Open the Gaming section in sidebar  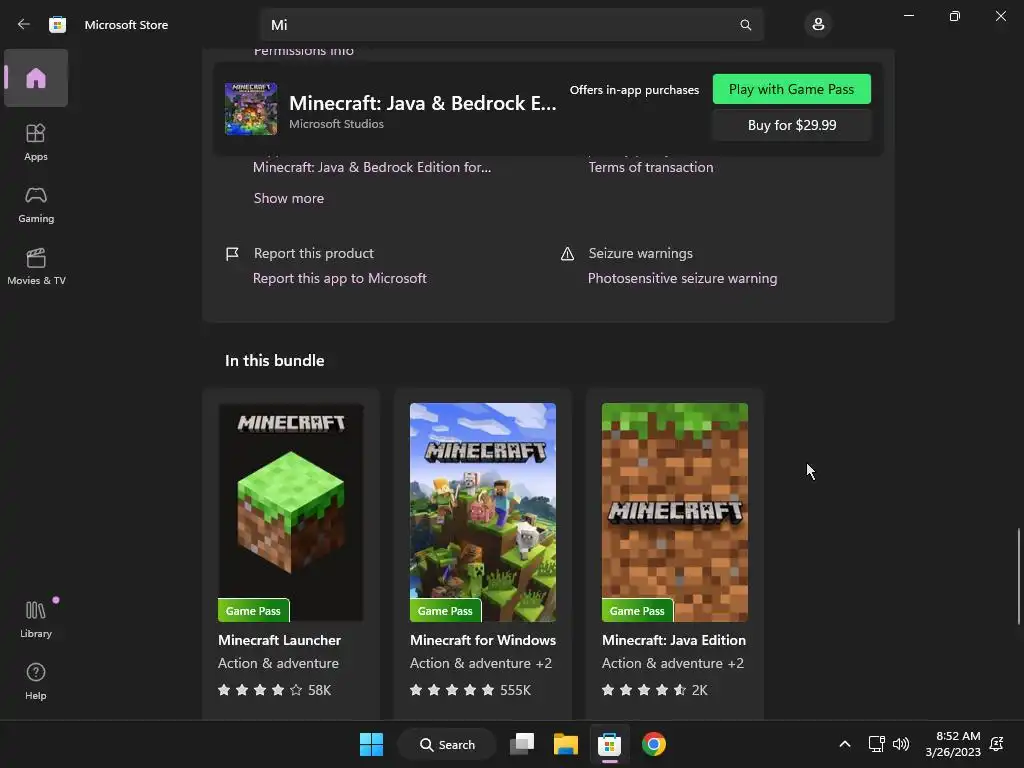point(36,204)
